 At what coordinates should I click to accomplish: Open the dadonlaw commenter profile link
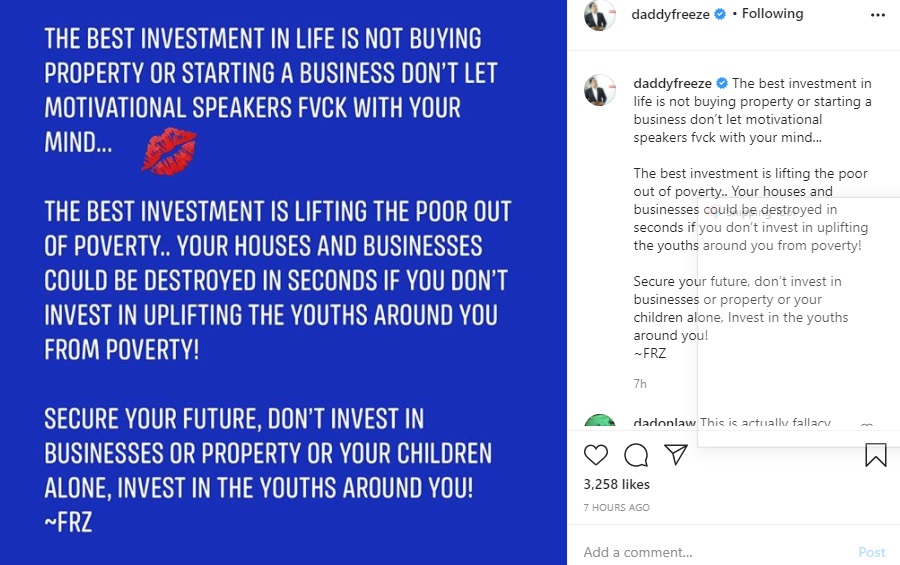click(664, 423)
